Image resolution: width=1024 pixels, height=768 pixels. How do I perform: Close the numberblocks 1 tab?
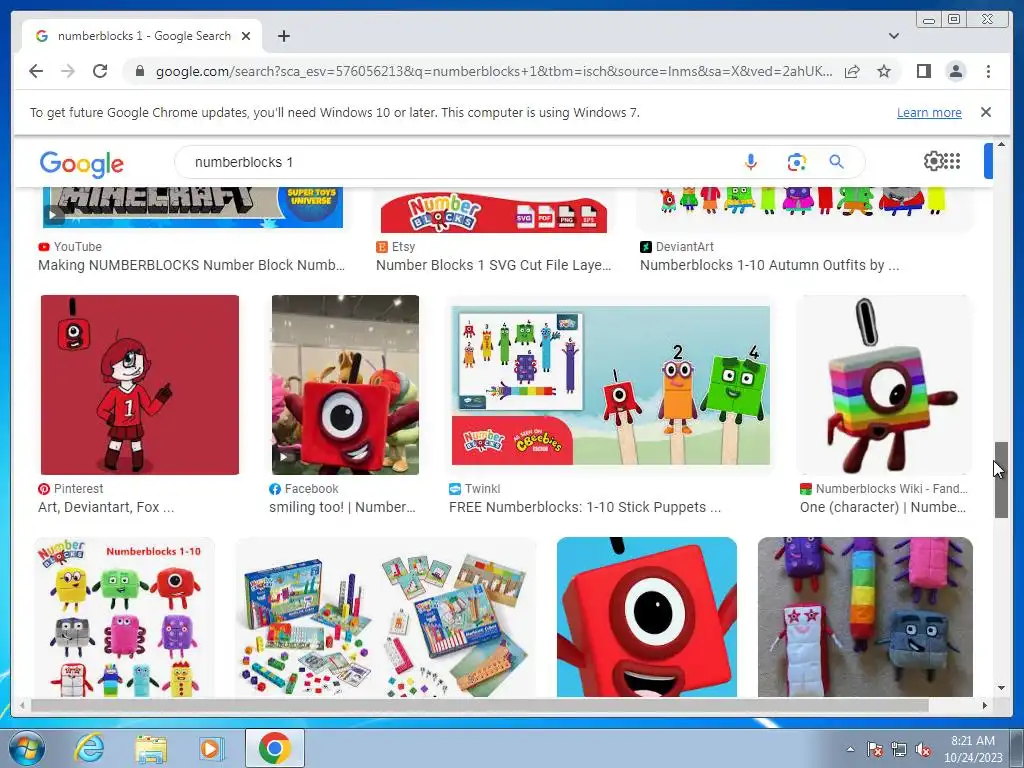[x=246, y=36]
